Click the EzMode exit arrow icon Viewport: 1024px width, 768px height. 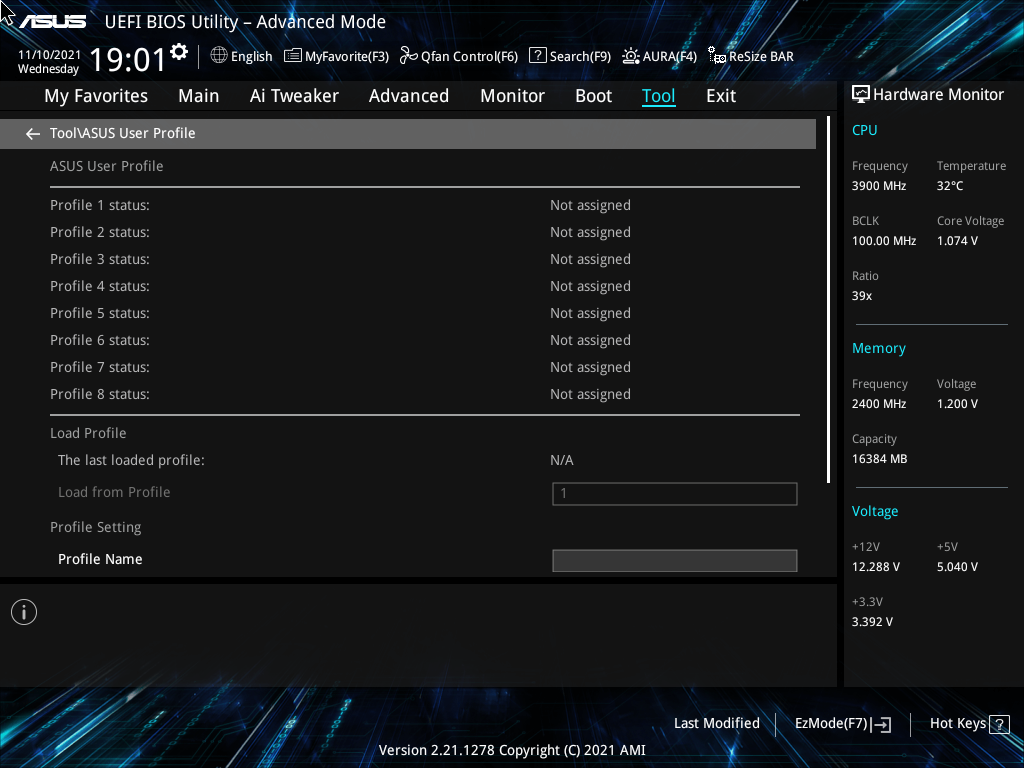(x=882, y=724)
